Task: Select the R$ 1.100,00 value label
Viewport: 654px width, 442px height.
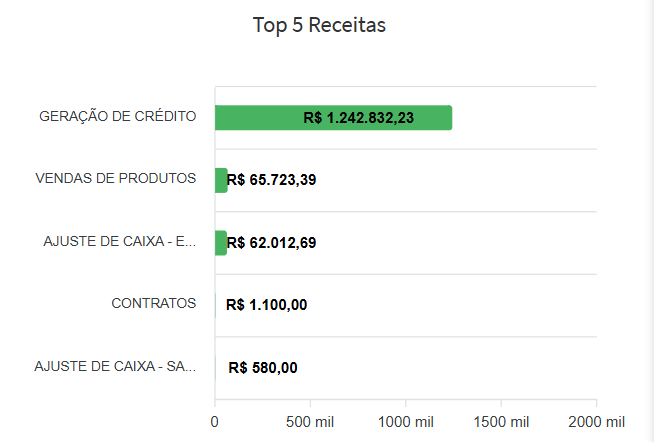Action: [267, 305]
